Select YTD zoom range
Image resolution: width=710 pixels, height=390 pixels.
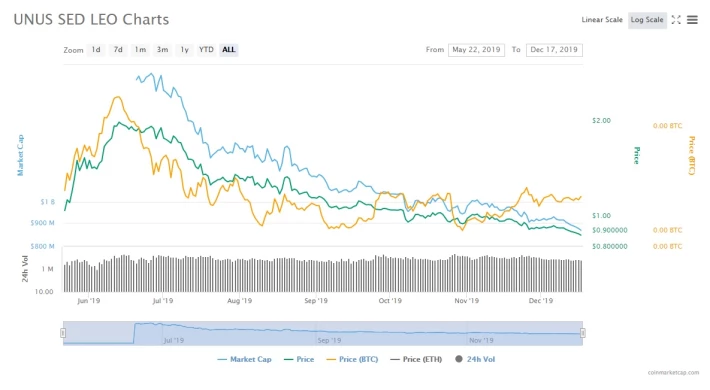click(206, 50)
